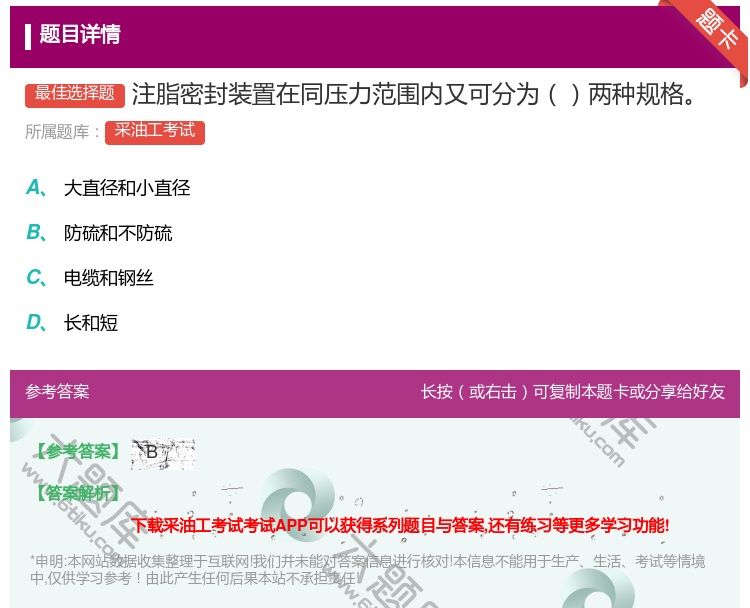The height and width of the screenshot is (608, 750).
Task: Click the *申明 disclaimer paragraph
Action: click(367, 569)
